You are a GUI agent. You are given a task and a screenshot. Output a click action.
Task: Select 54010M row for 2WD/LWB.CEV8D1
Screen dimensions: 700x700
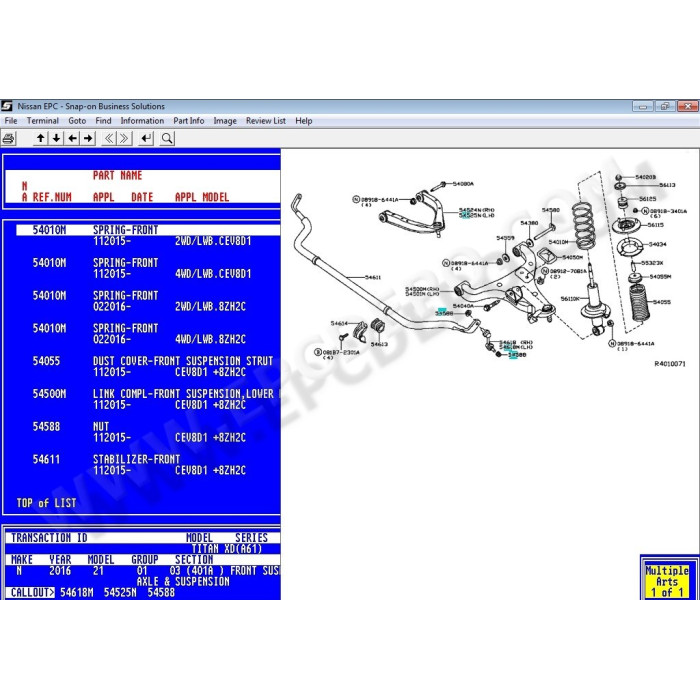[148, 235]
